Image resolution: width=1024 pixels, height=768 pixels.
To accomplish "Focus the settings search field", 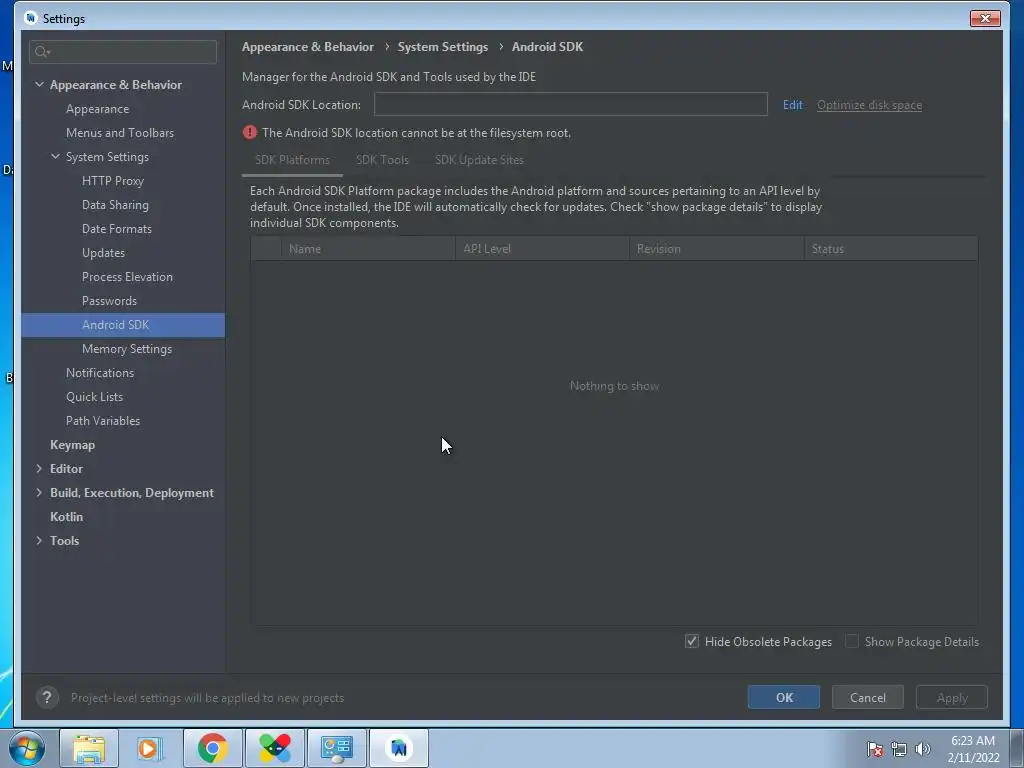I will click(123, 52).
